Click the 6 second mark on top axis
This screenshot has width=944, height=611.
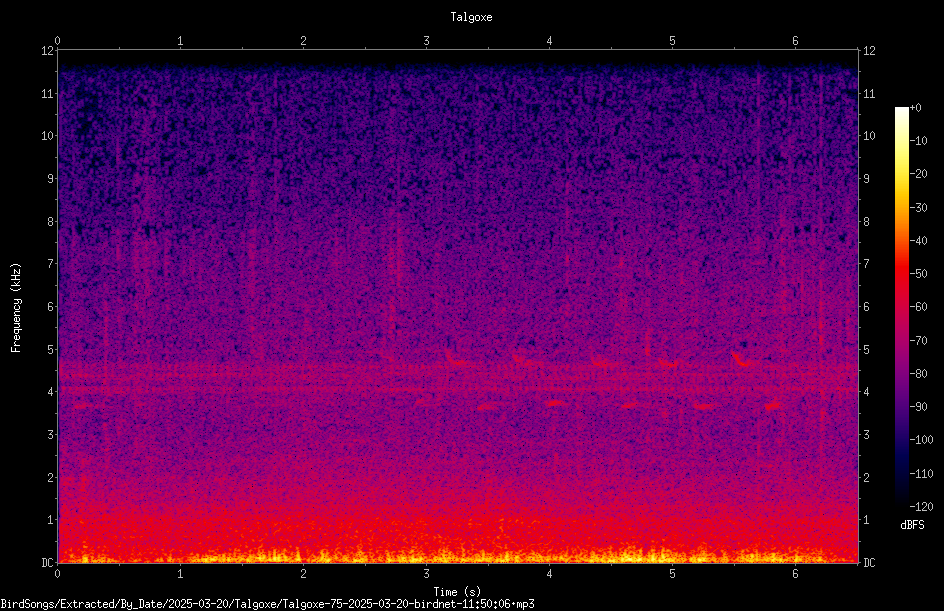(x=795, y=41)
